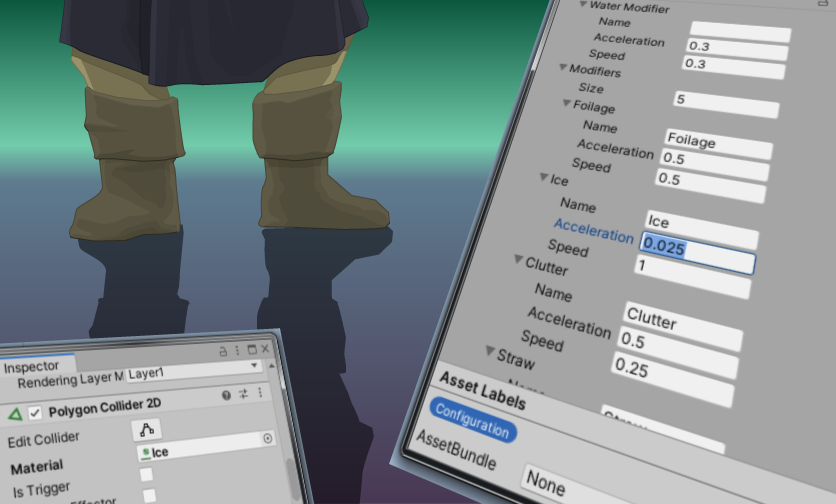Open Polygon Collider 2D preset settings
The height and width of the screenshot is (504, 836).
click(x=243, y=395)
